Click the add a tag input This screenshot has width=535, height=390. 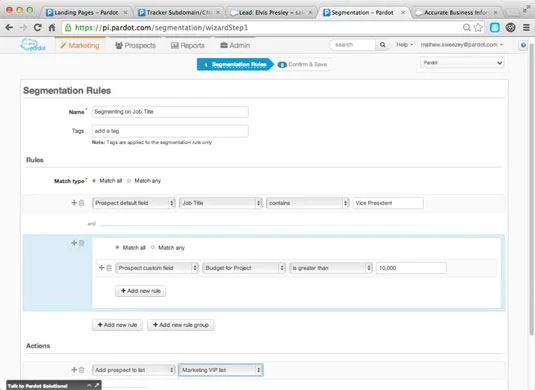[170, 131]
